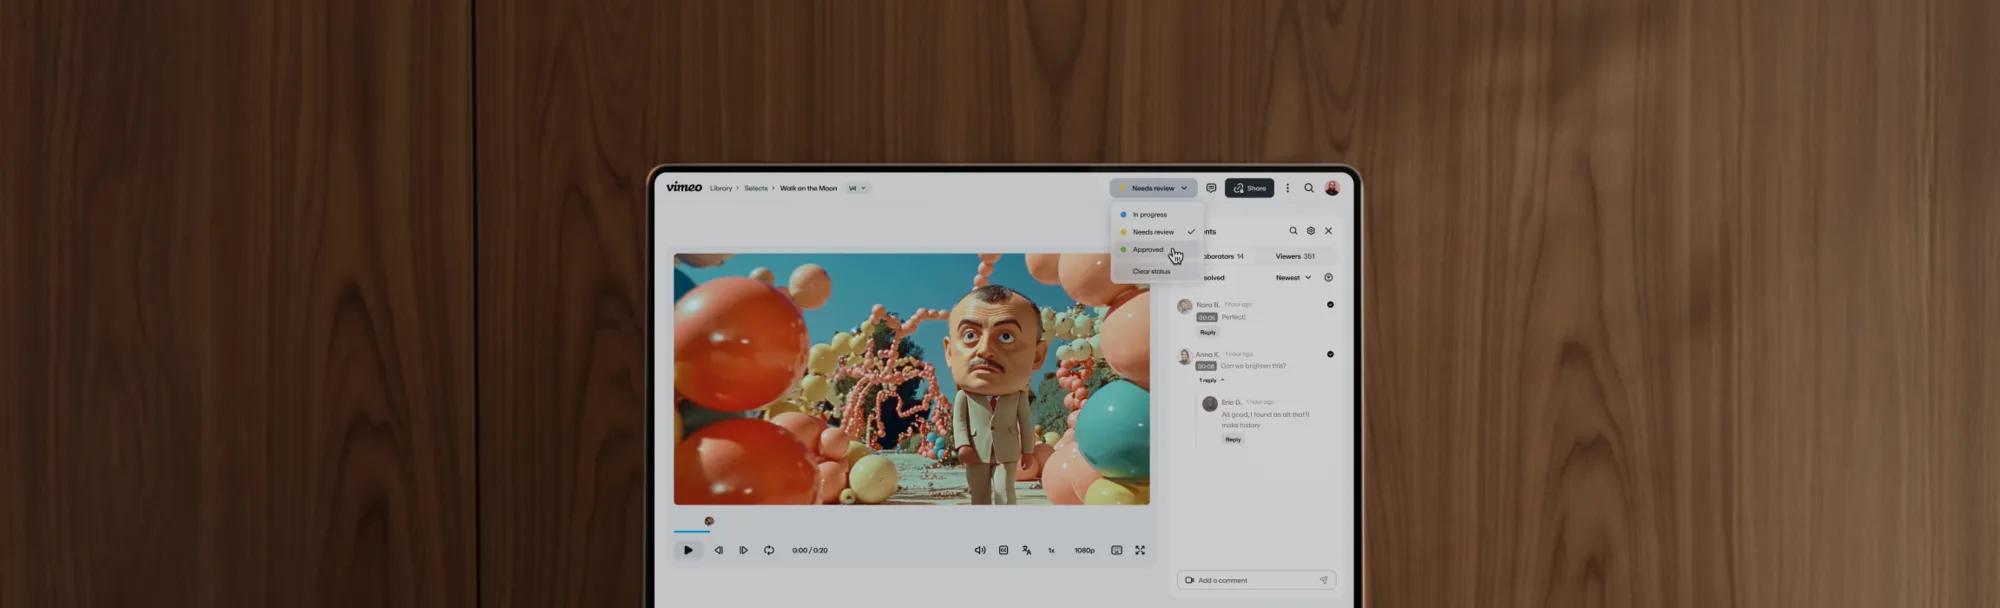The image size is (2000, 608).
Task: Click the video camera record comment icon
Action: [x=1190, y=580]
